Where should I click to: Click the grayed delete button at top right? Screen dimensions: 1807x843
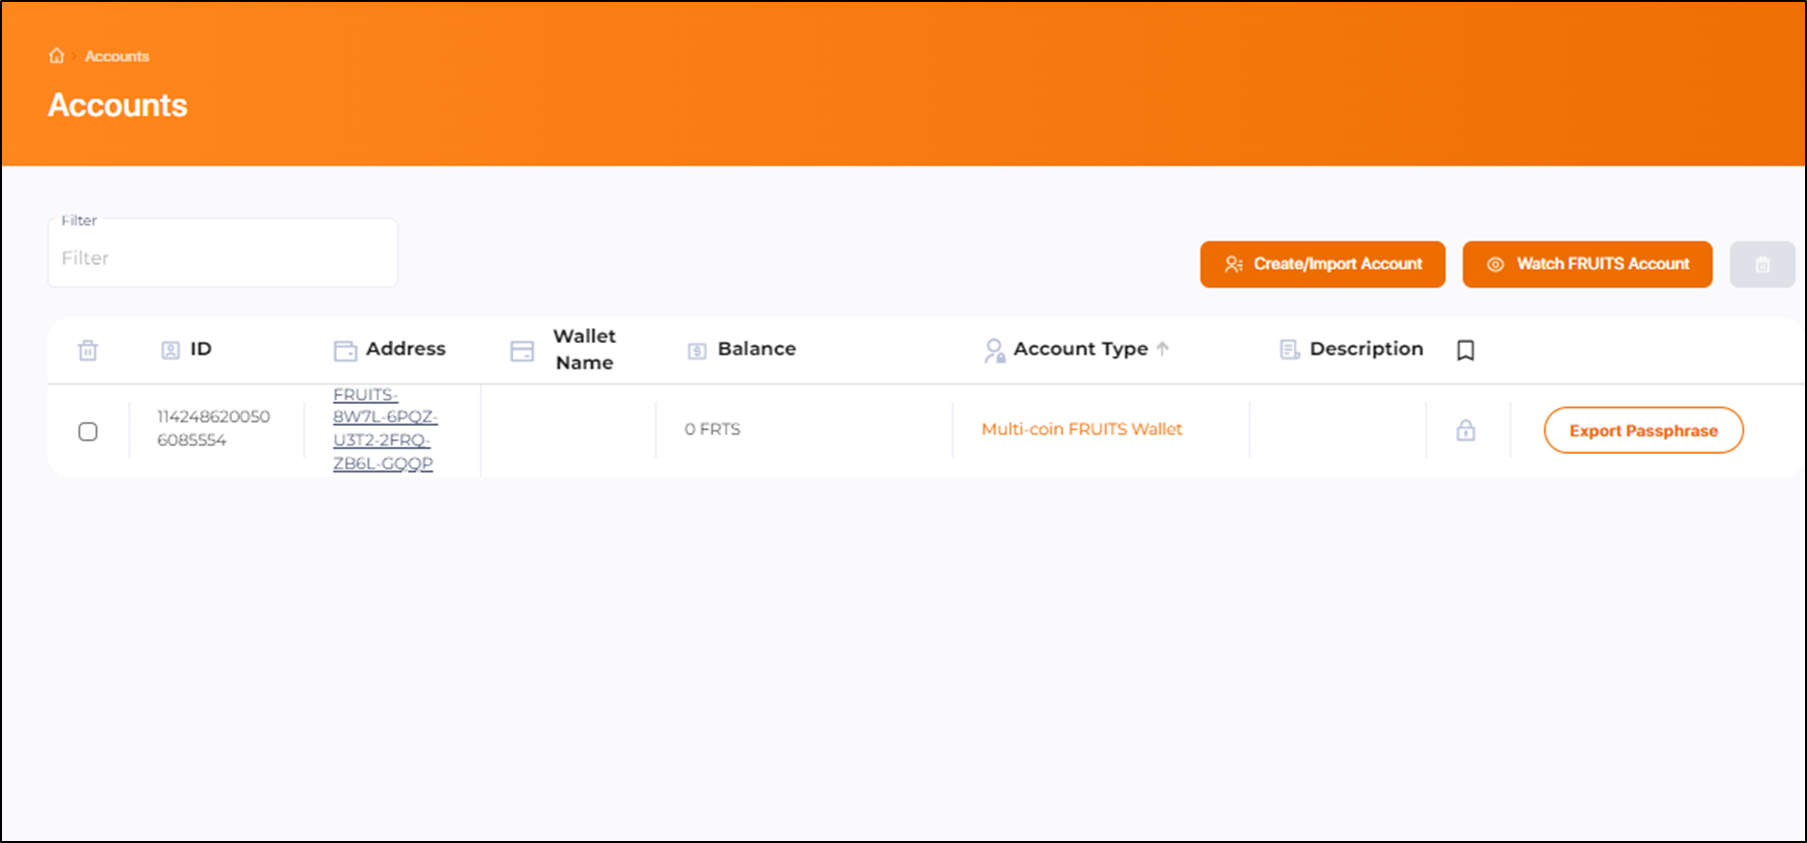[x=1762, y=265]
